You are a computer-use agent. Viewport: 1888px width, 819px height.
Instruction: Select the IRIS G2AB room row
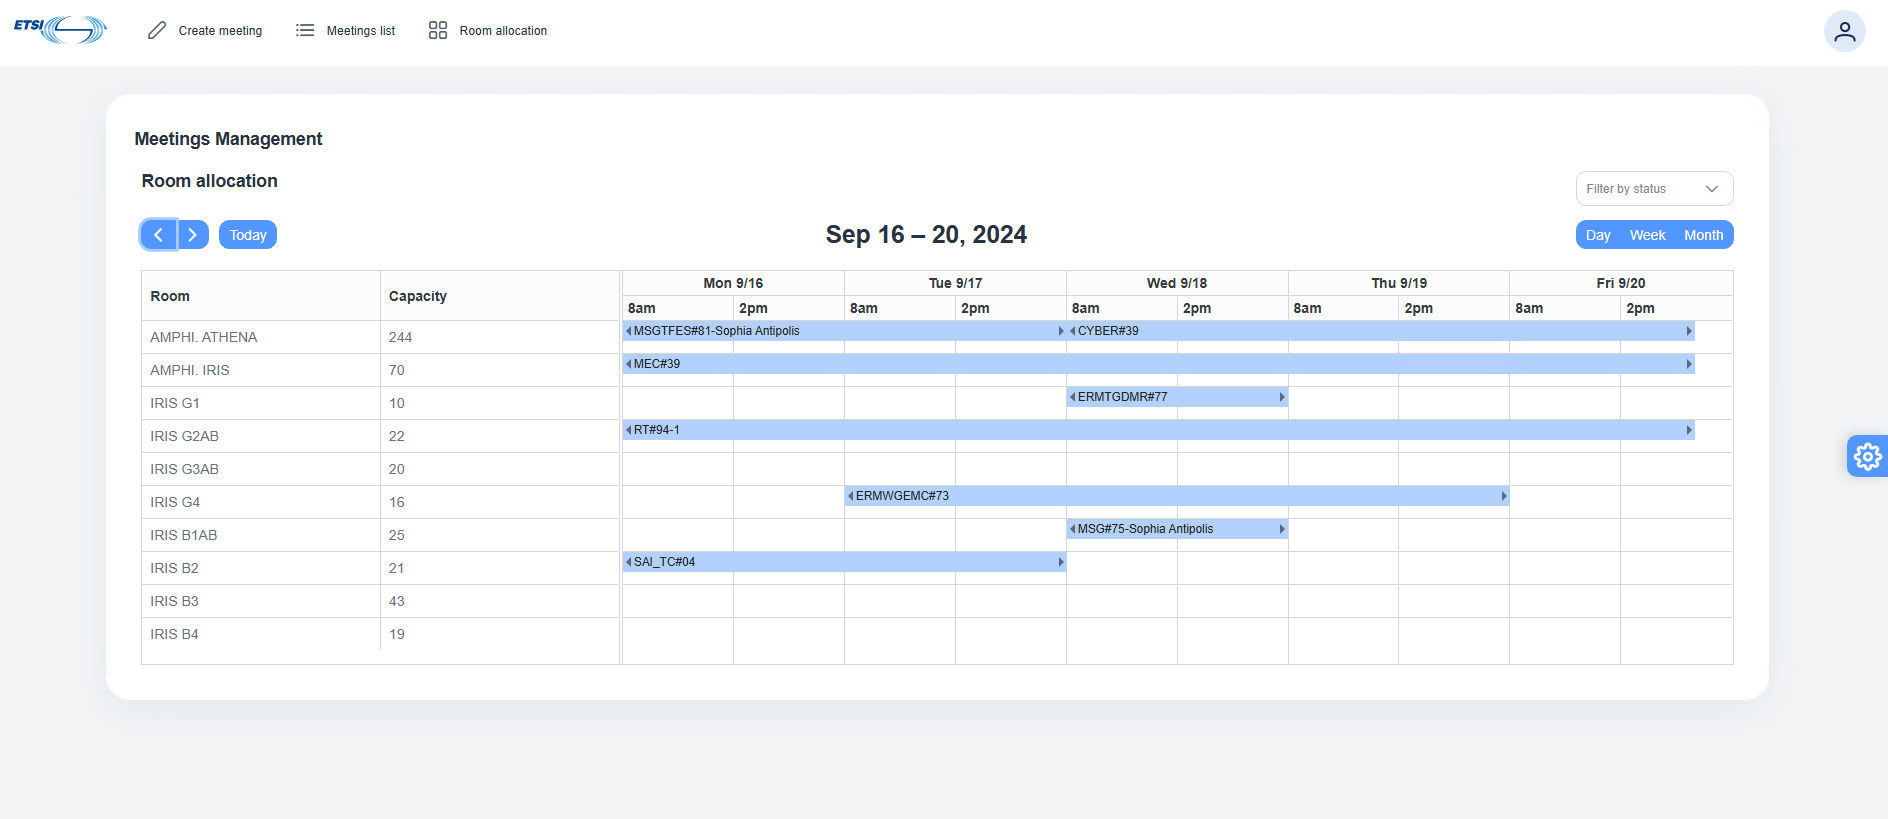(x=380, y=436)
